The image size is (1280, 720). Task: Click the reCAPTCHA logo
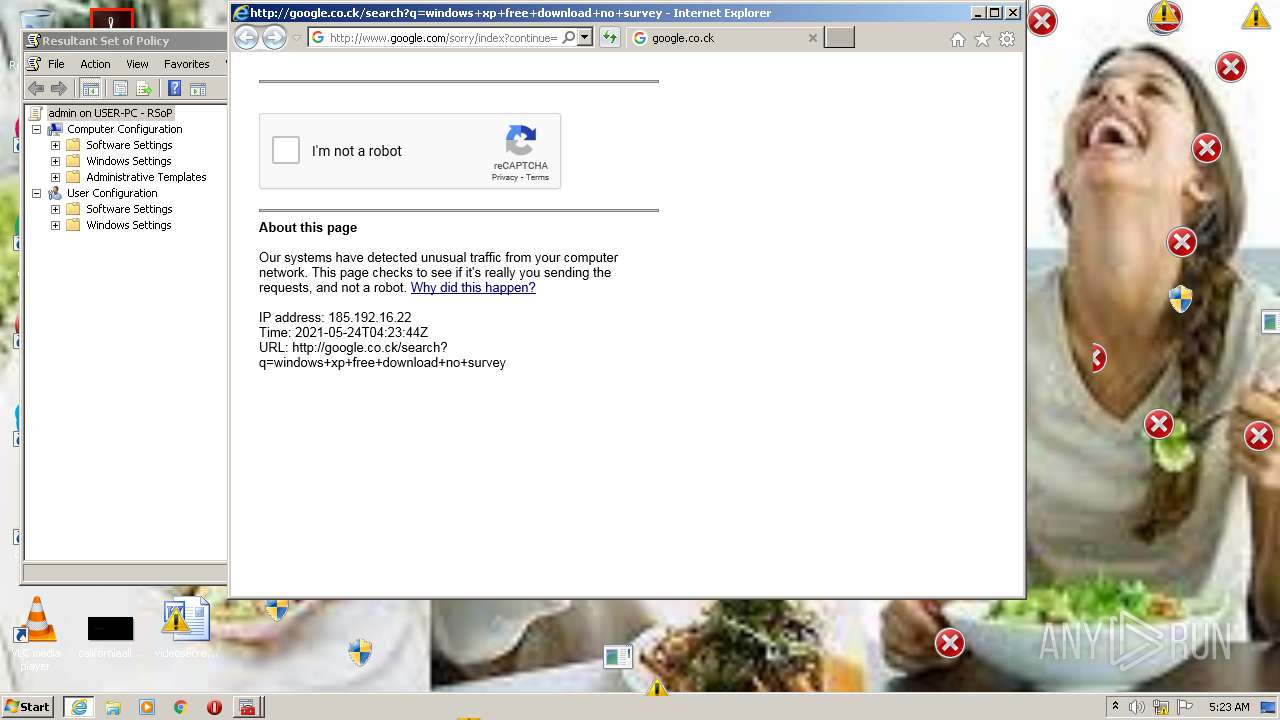point(521,141)
